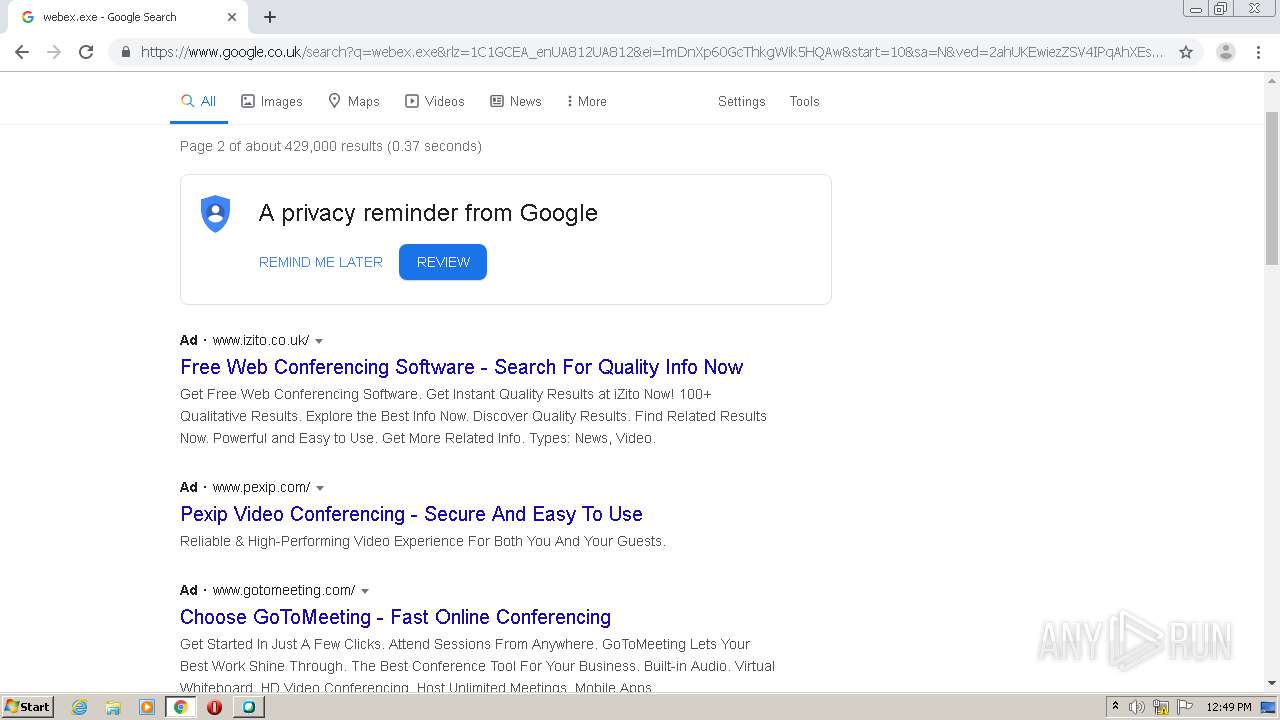Expand the More search options menu
The image size is (1280, 720).
point(586,101)
